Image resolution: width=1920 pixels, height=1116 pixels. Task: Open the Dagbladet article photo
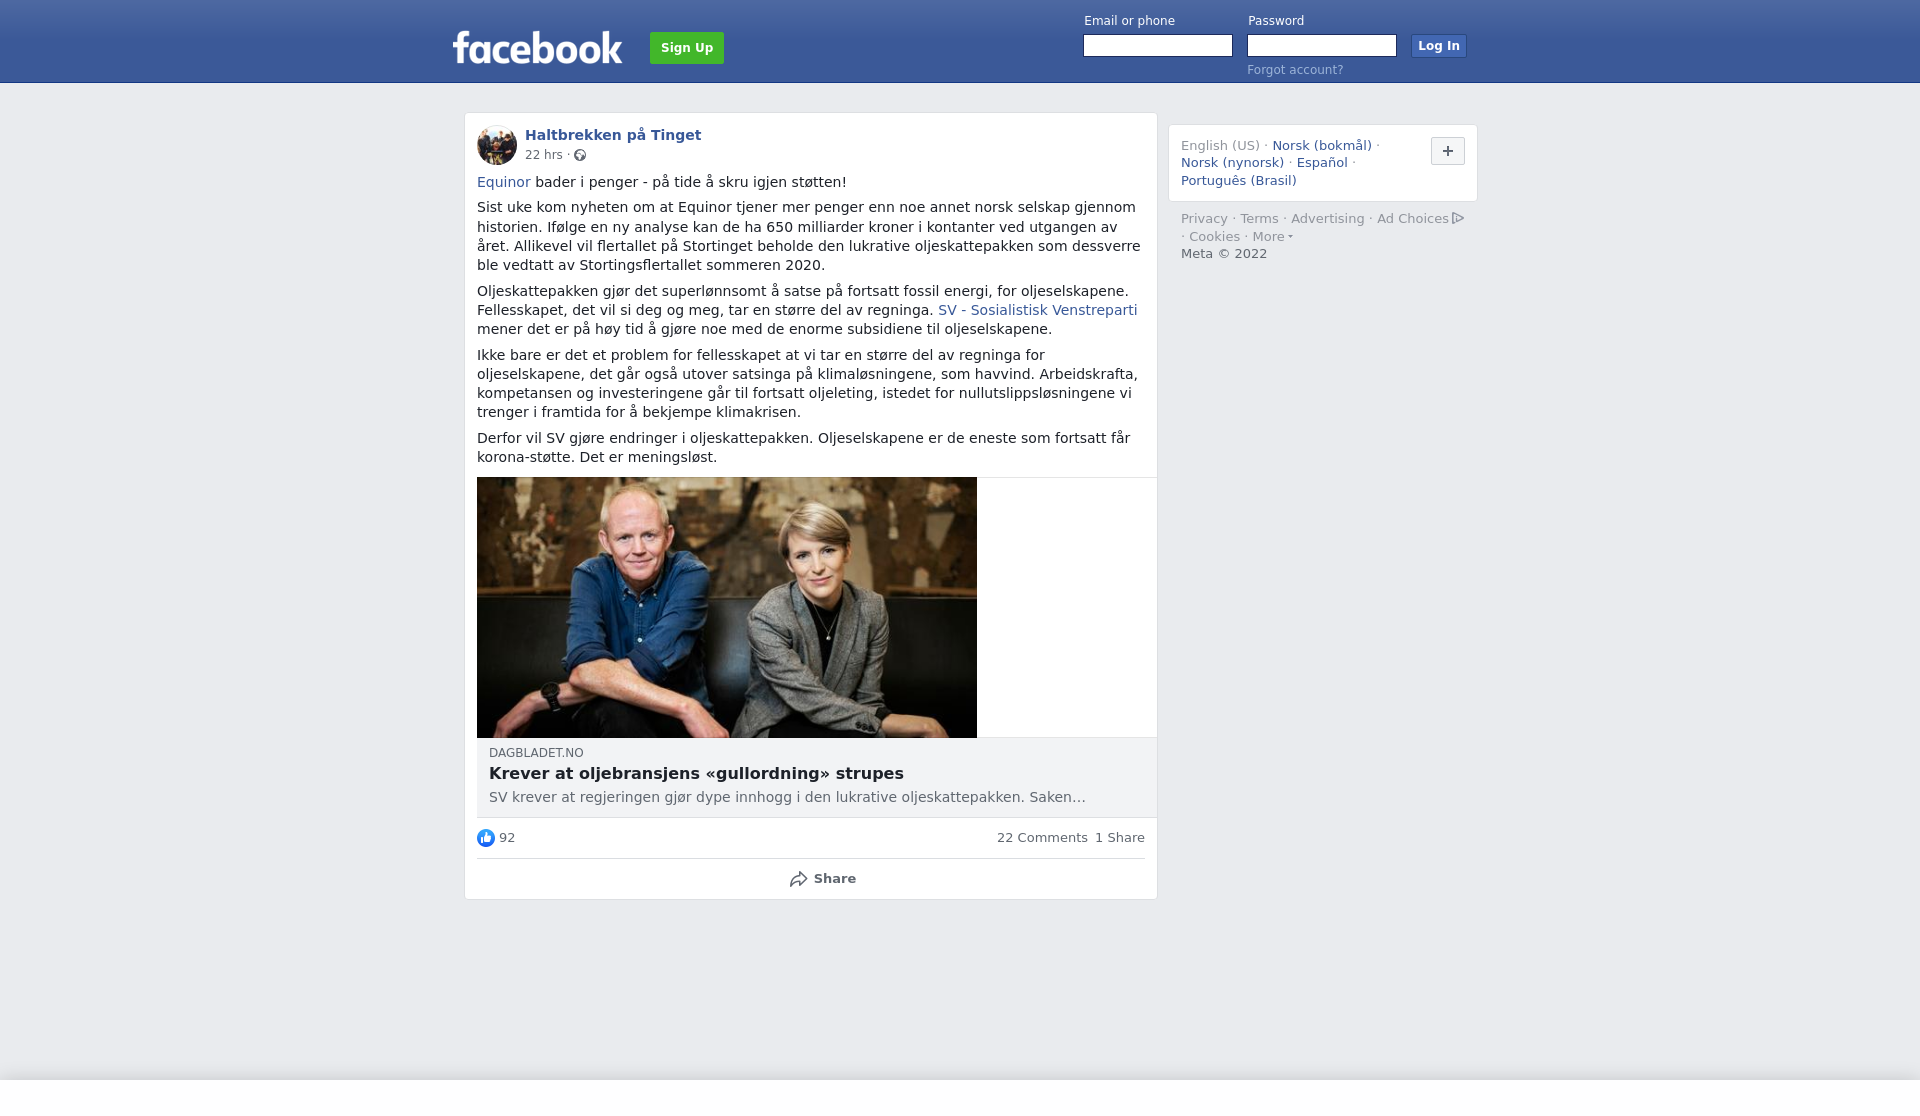tap(727, 607)
